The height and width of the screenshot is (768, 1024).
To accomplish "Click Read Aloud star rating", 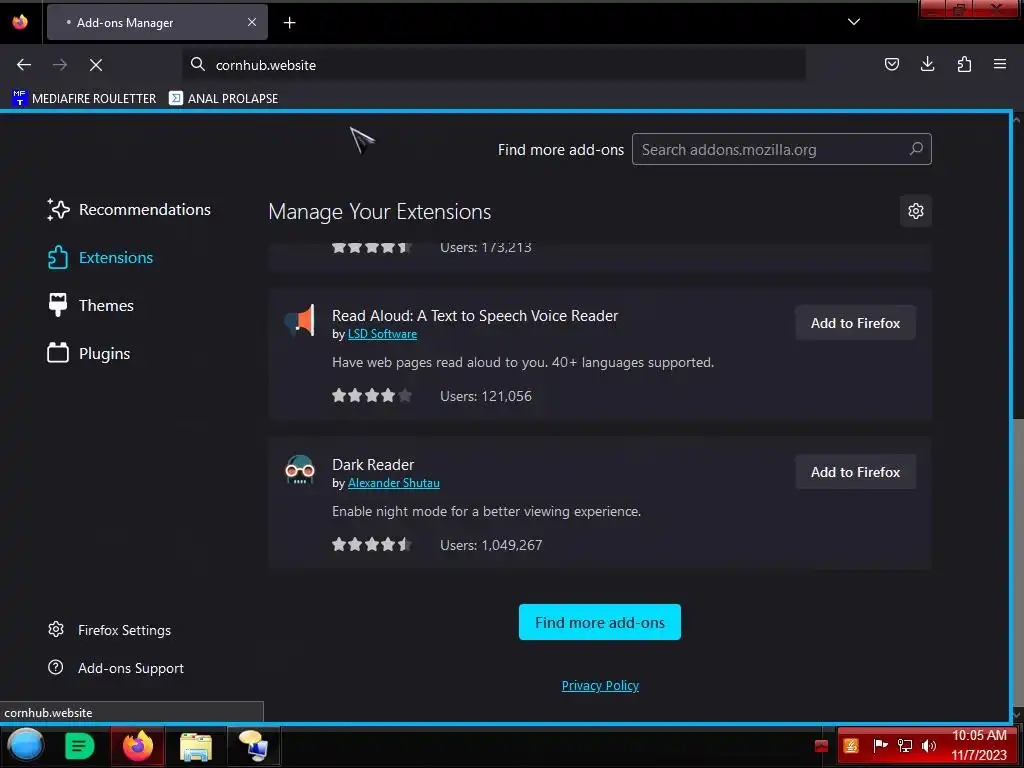I will (x=372, y=396).
